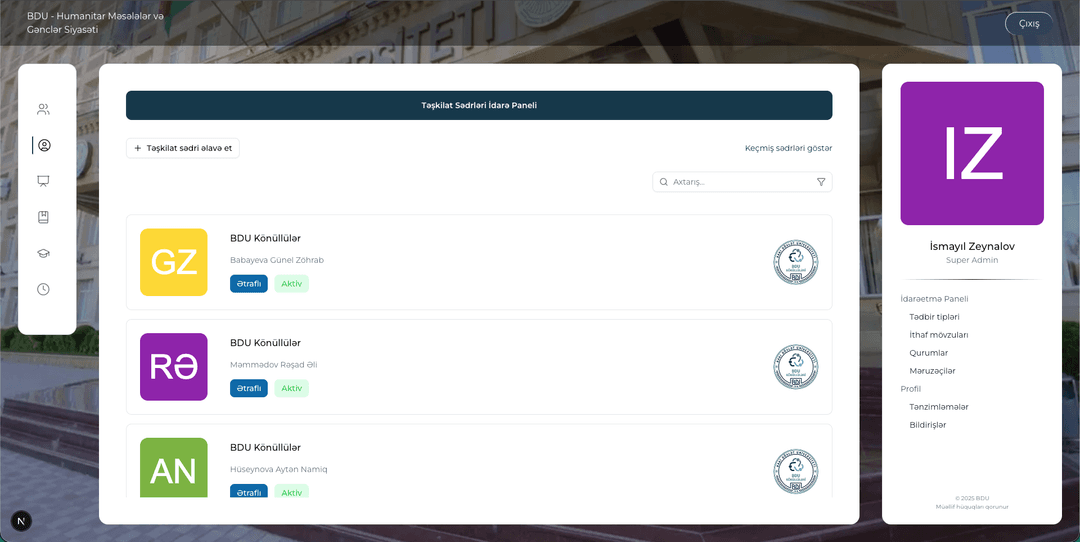Click the Çıxış logout button
The height and width of the screenshot is (542, 1080).
(1029, 23)
